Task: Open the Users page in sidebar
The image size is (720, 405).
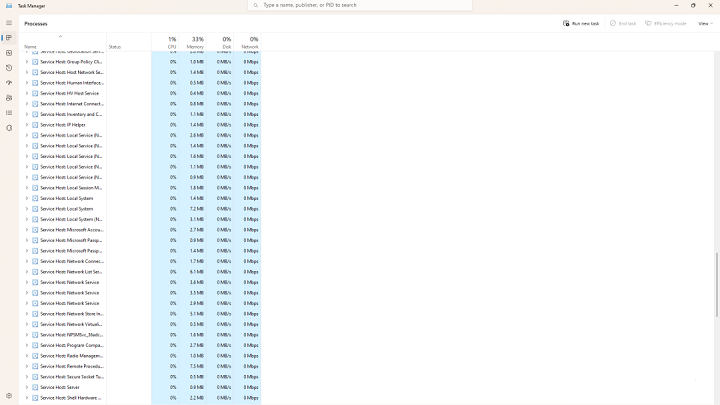Action: pyautogui.click(x=9, y=98)
